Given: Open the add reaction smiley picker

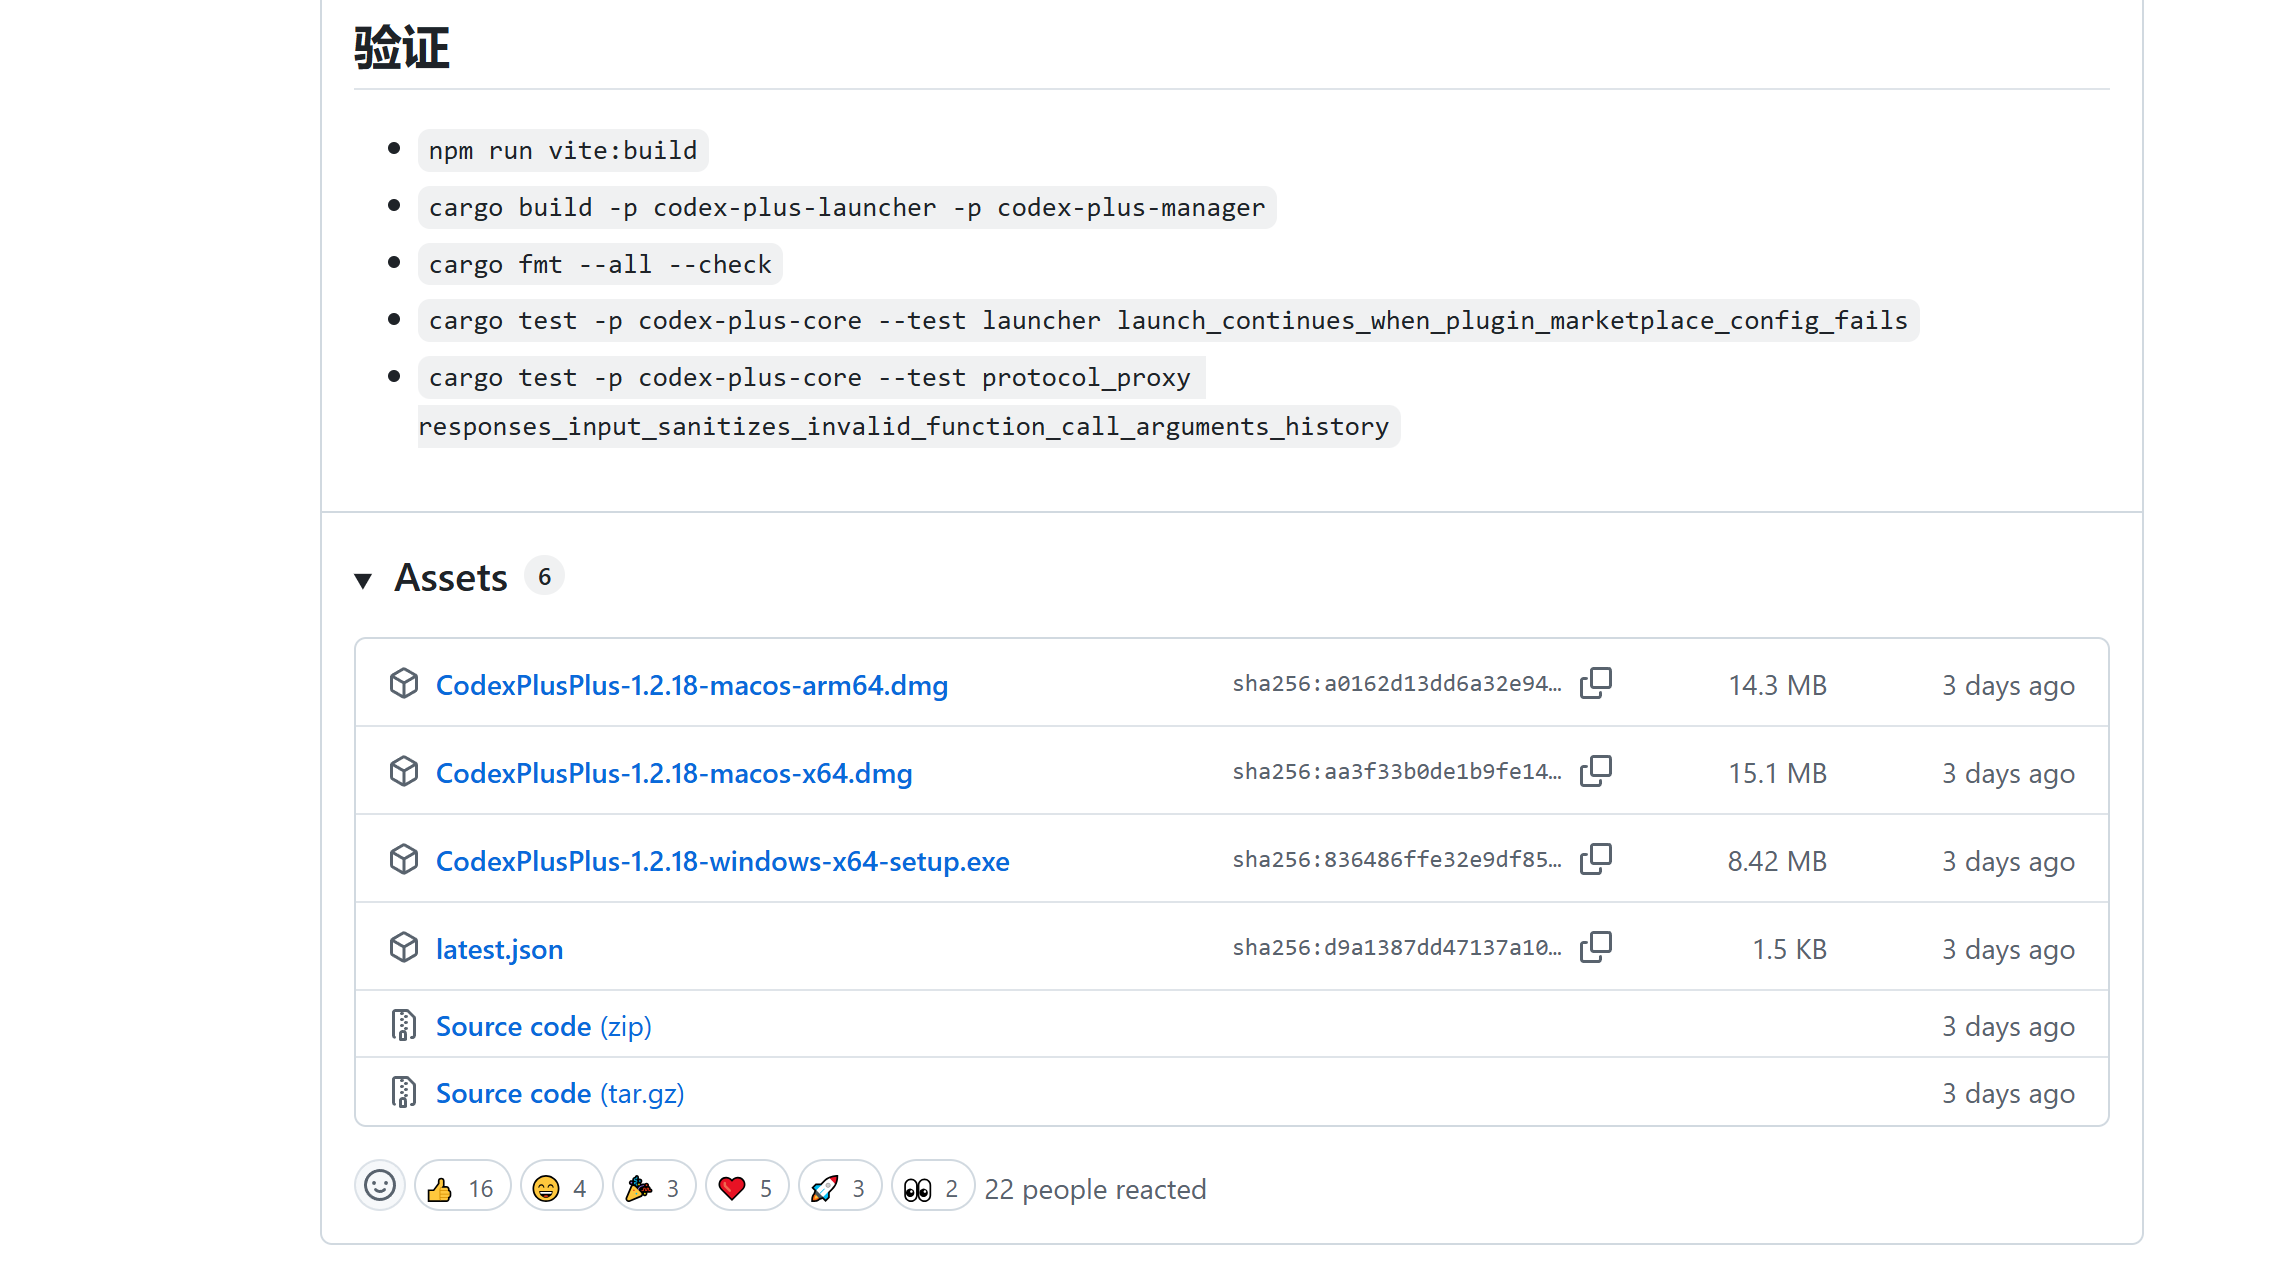Looking at the screenshot, I should click(380, 1186).
